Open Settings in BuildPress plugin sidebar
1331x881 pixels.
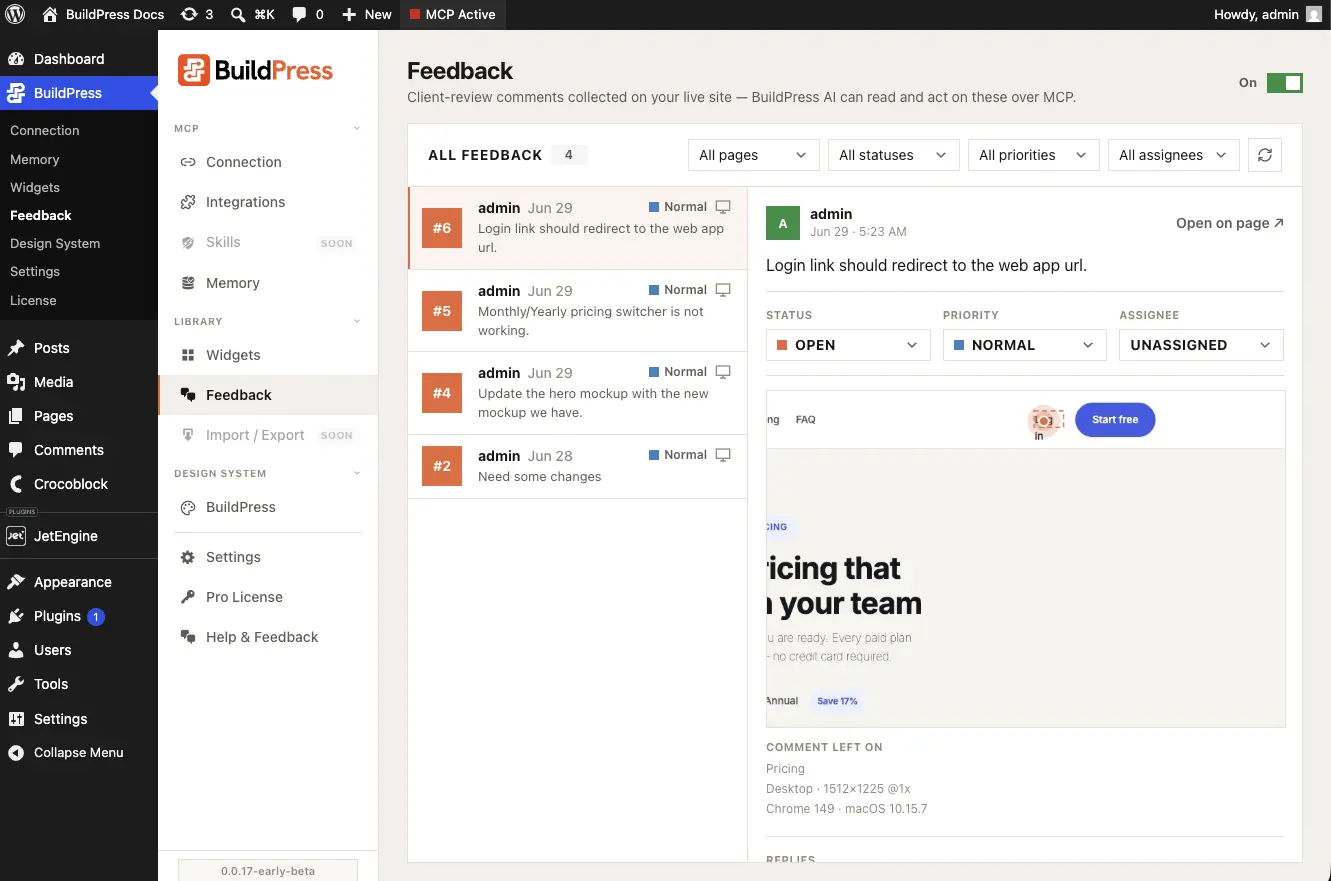point(268,557)
